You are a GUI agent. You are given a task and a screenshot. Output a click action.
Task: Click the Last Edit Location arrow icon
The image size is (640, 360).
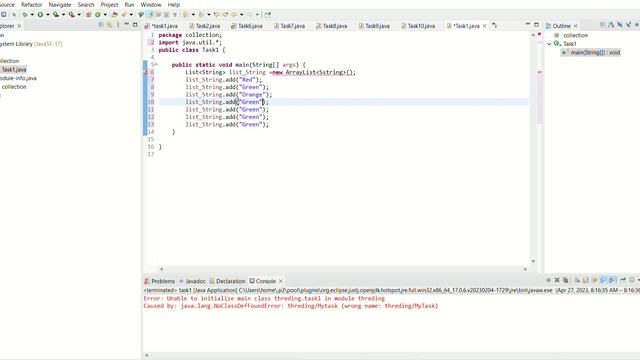point(217,14)
